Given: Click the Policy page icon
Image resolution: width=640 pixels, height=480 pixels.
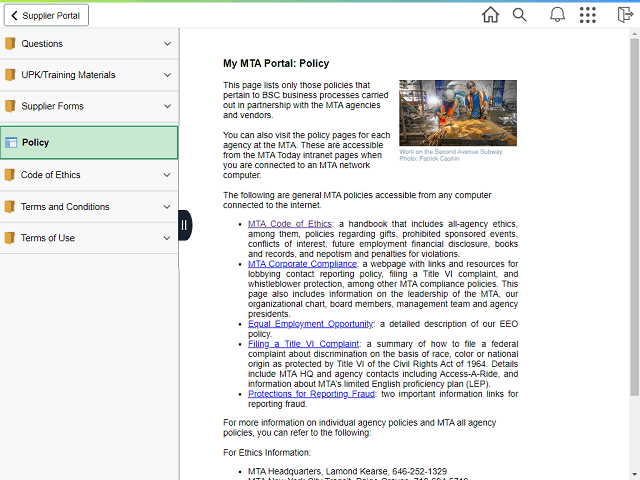Looking at the screenshot, I should coord(11,142).
